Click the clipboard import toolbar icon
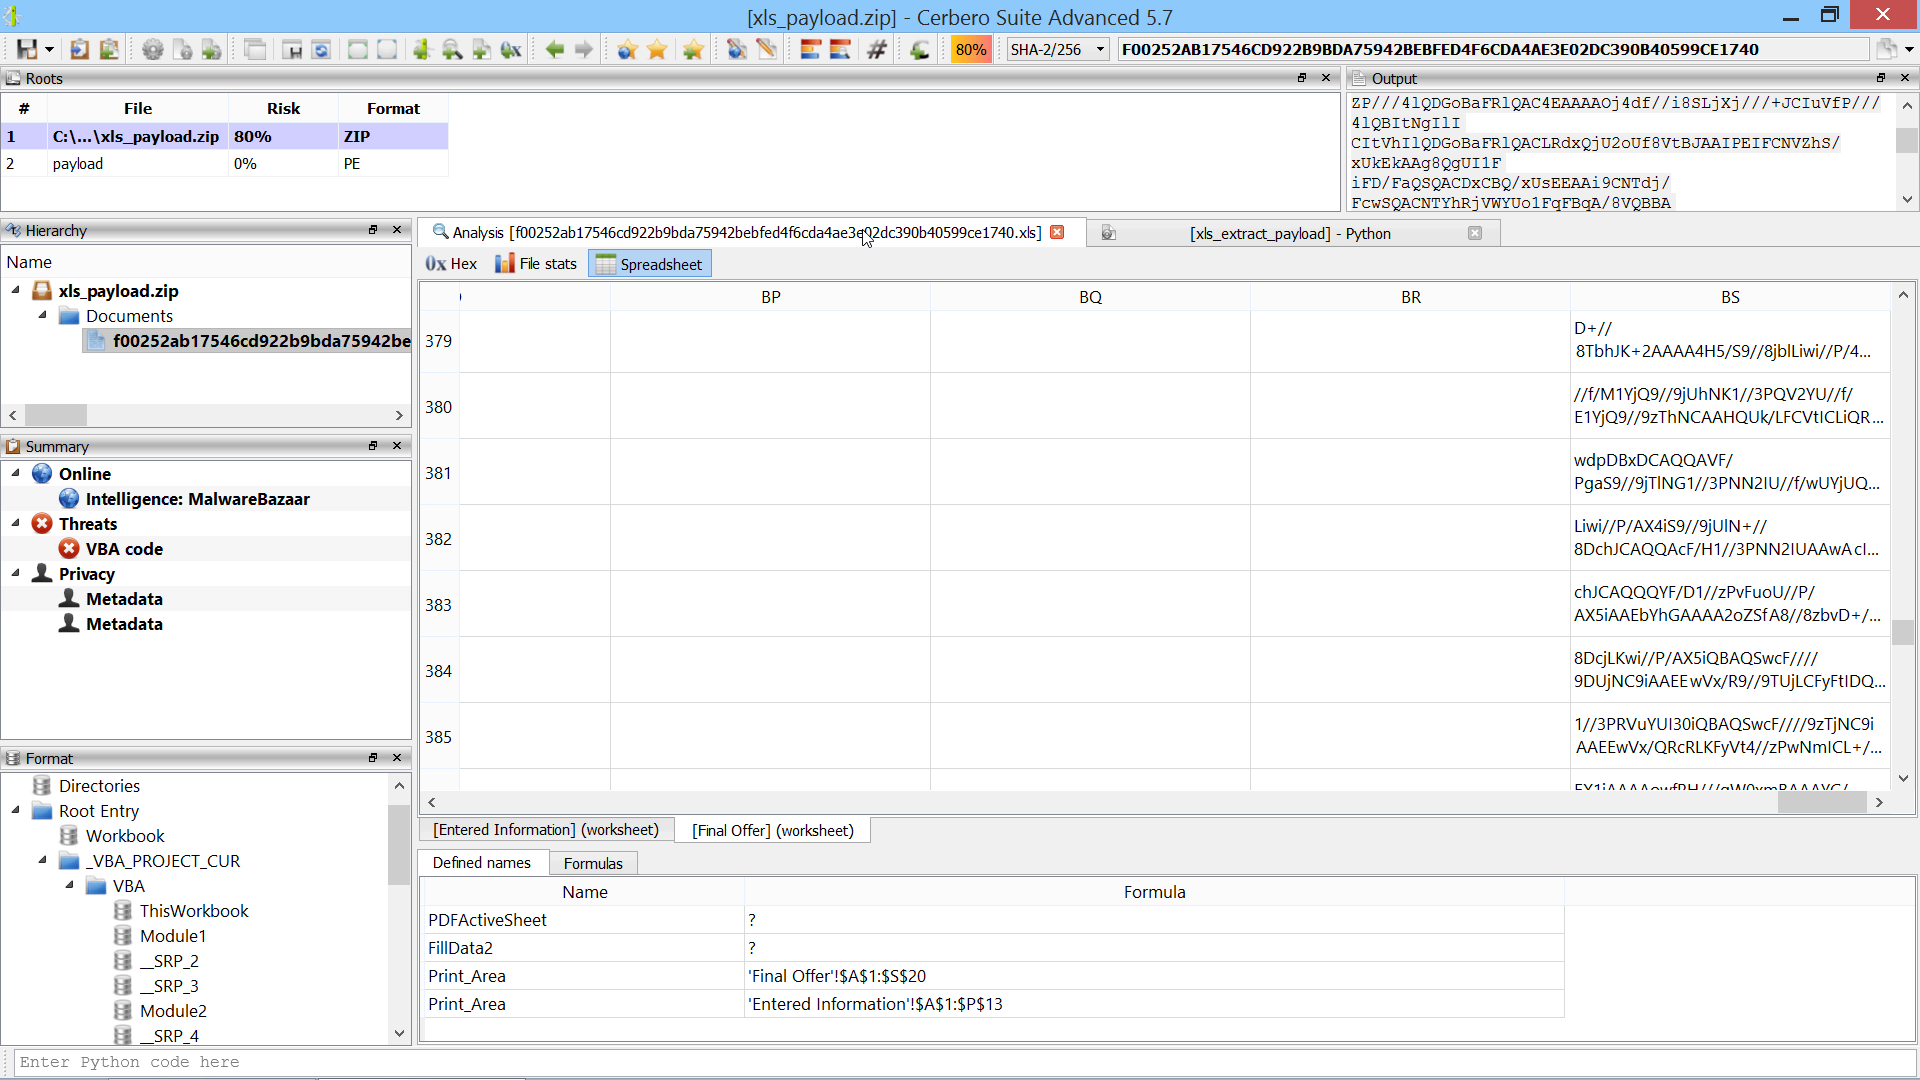 (80, 49)
